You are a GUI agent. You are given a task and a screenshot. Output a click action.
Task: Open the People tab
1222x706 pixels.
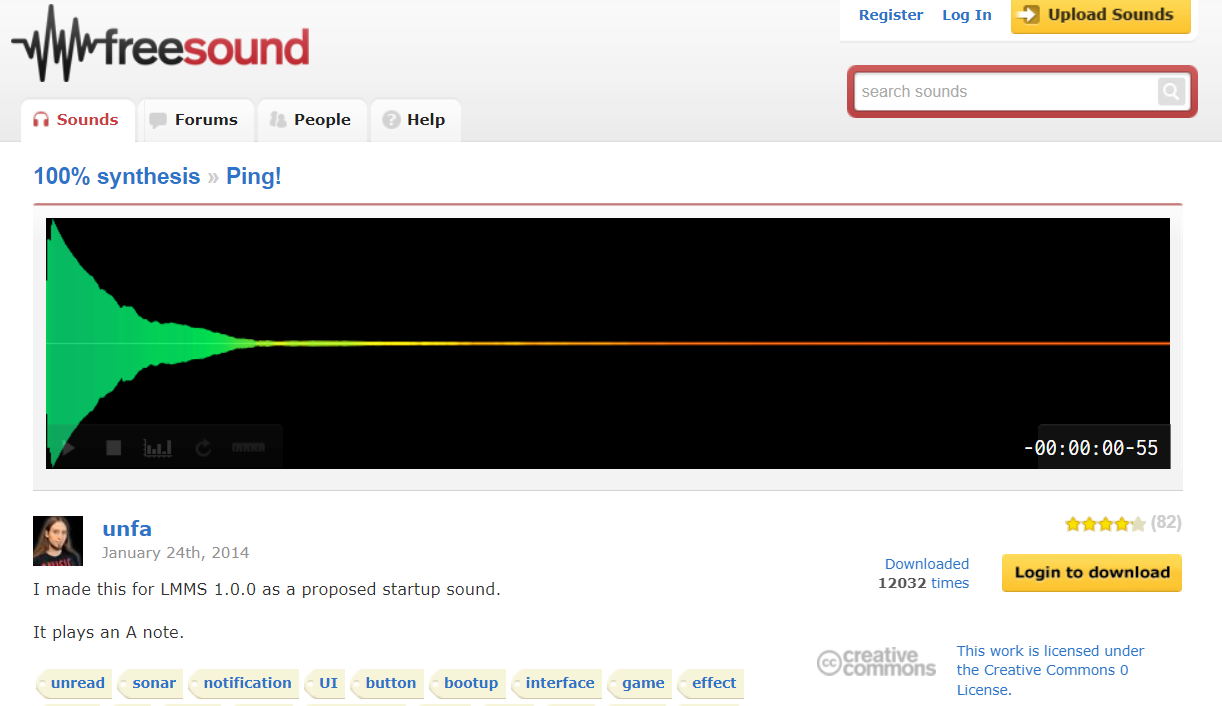[x=310, y=120]
